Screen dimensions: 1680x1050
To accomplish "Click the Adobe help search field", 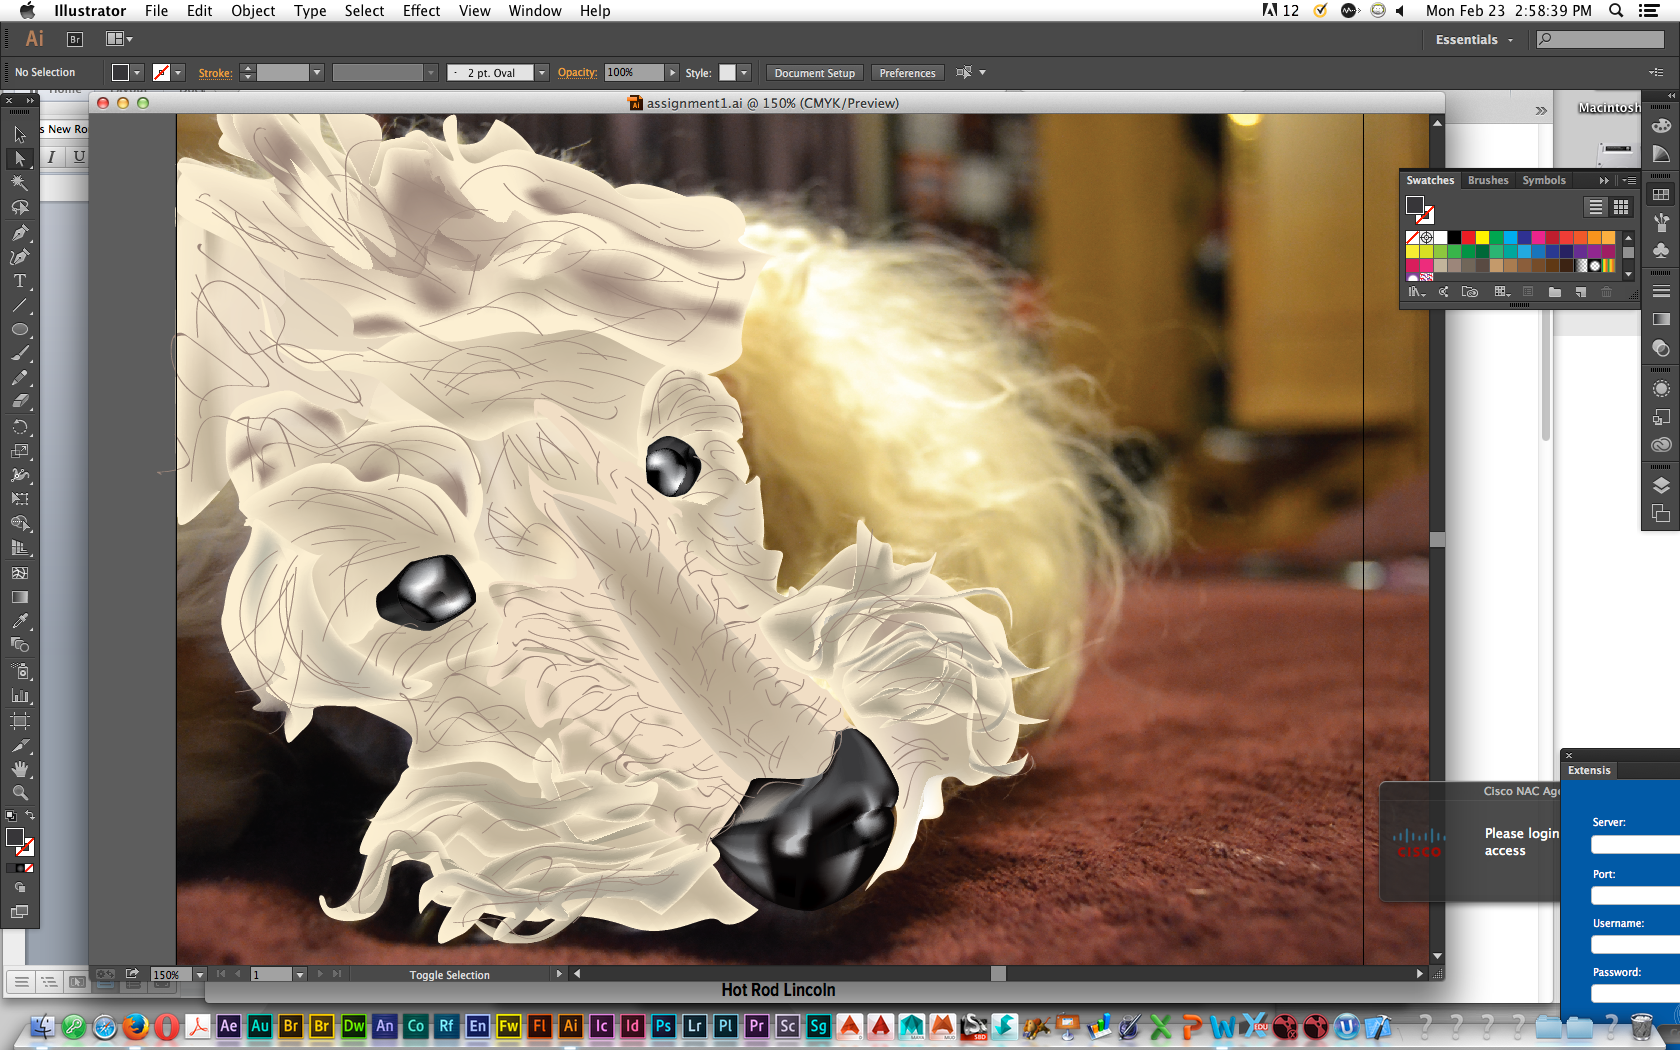I will coord(1600,39).
